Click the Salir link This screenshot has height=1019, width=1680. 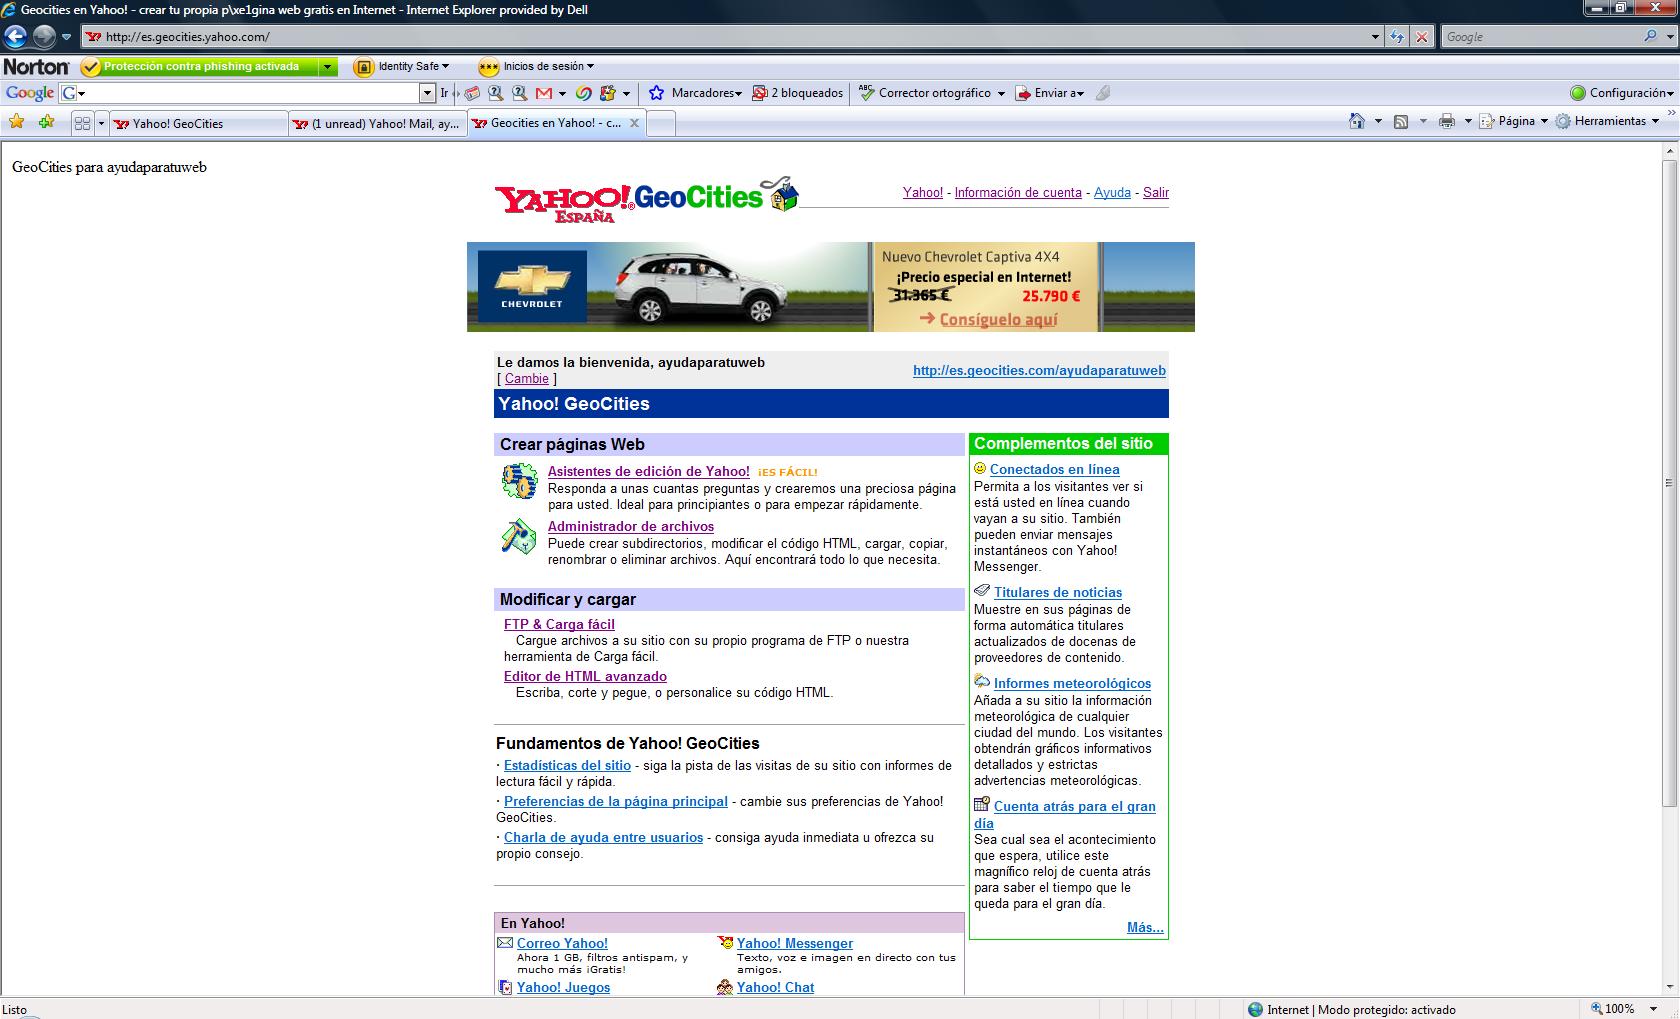tap(1156, 193)
